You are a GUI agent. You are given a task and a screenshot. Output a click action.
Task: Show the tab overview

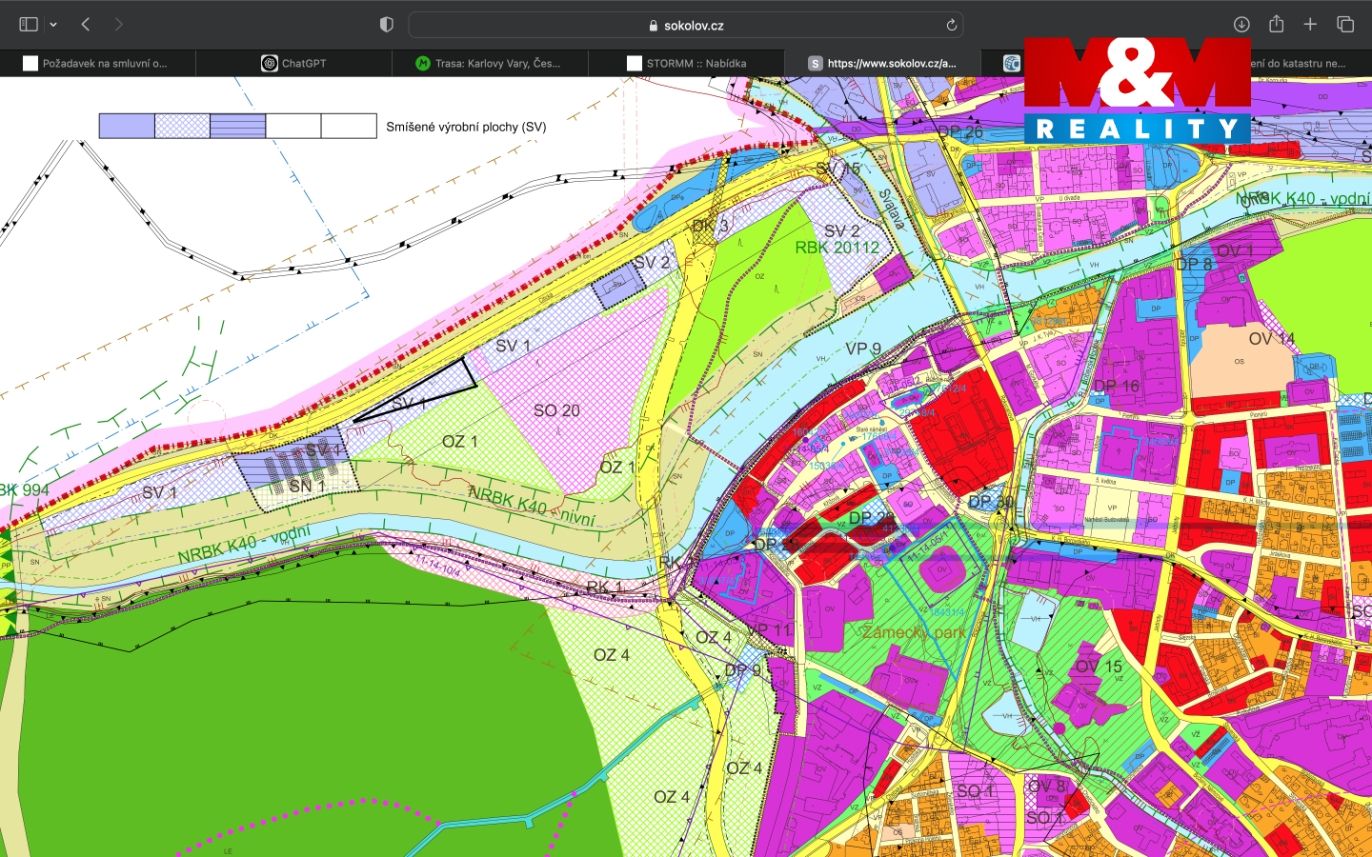[1345, 24]
